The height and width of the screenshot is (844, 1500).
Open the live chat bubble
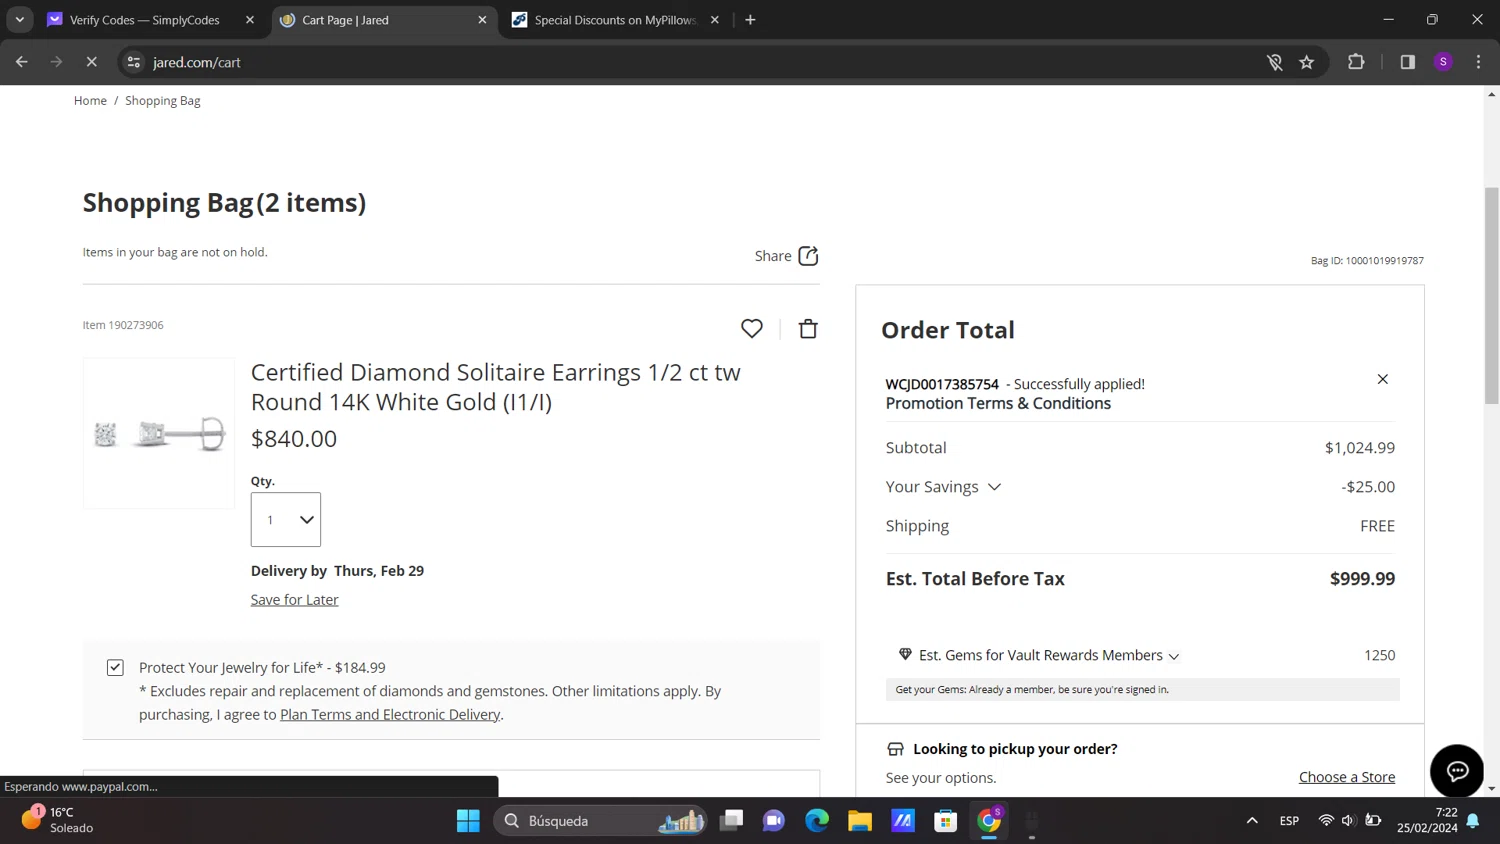pos(1457,771)
